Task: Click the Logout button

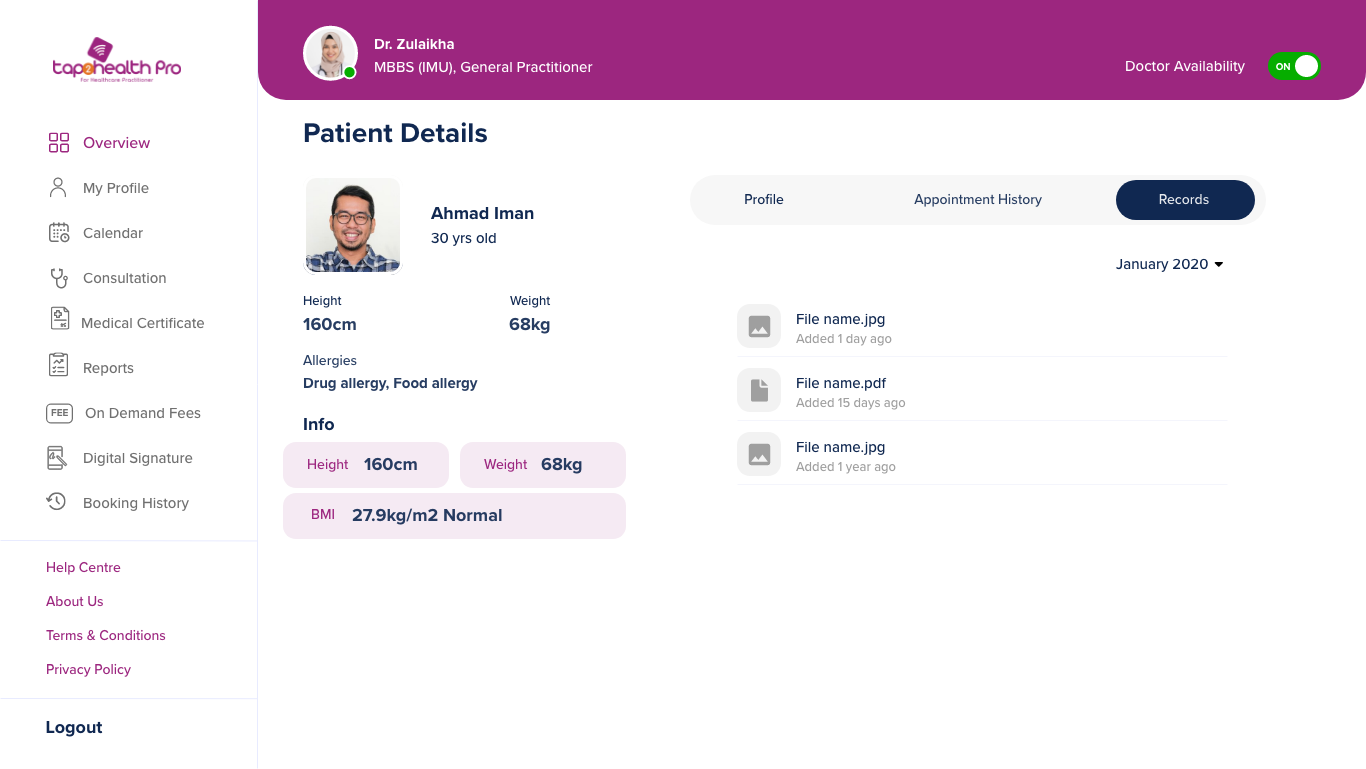Action: tap(74, 727)
